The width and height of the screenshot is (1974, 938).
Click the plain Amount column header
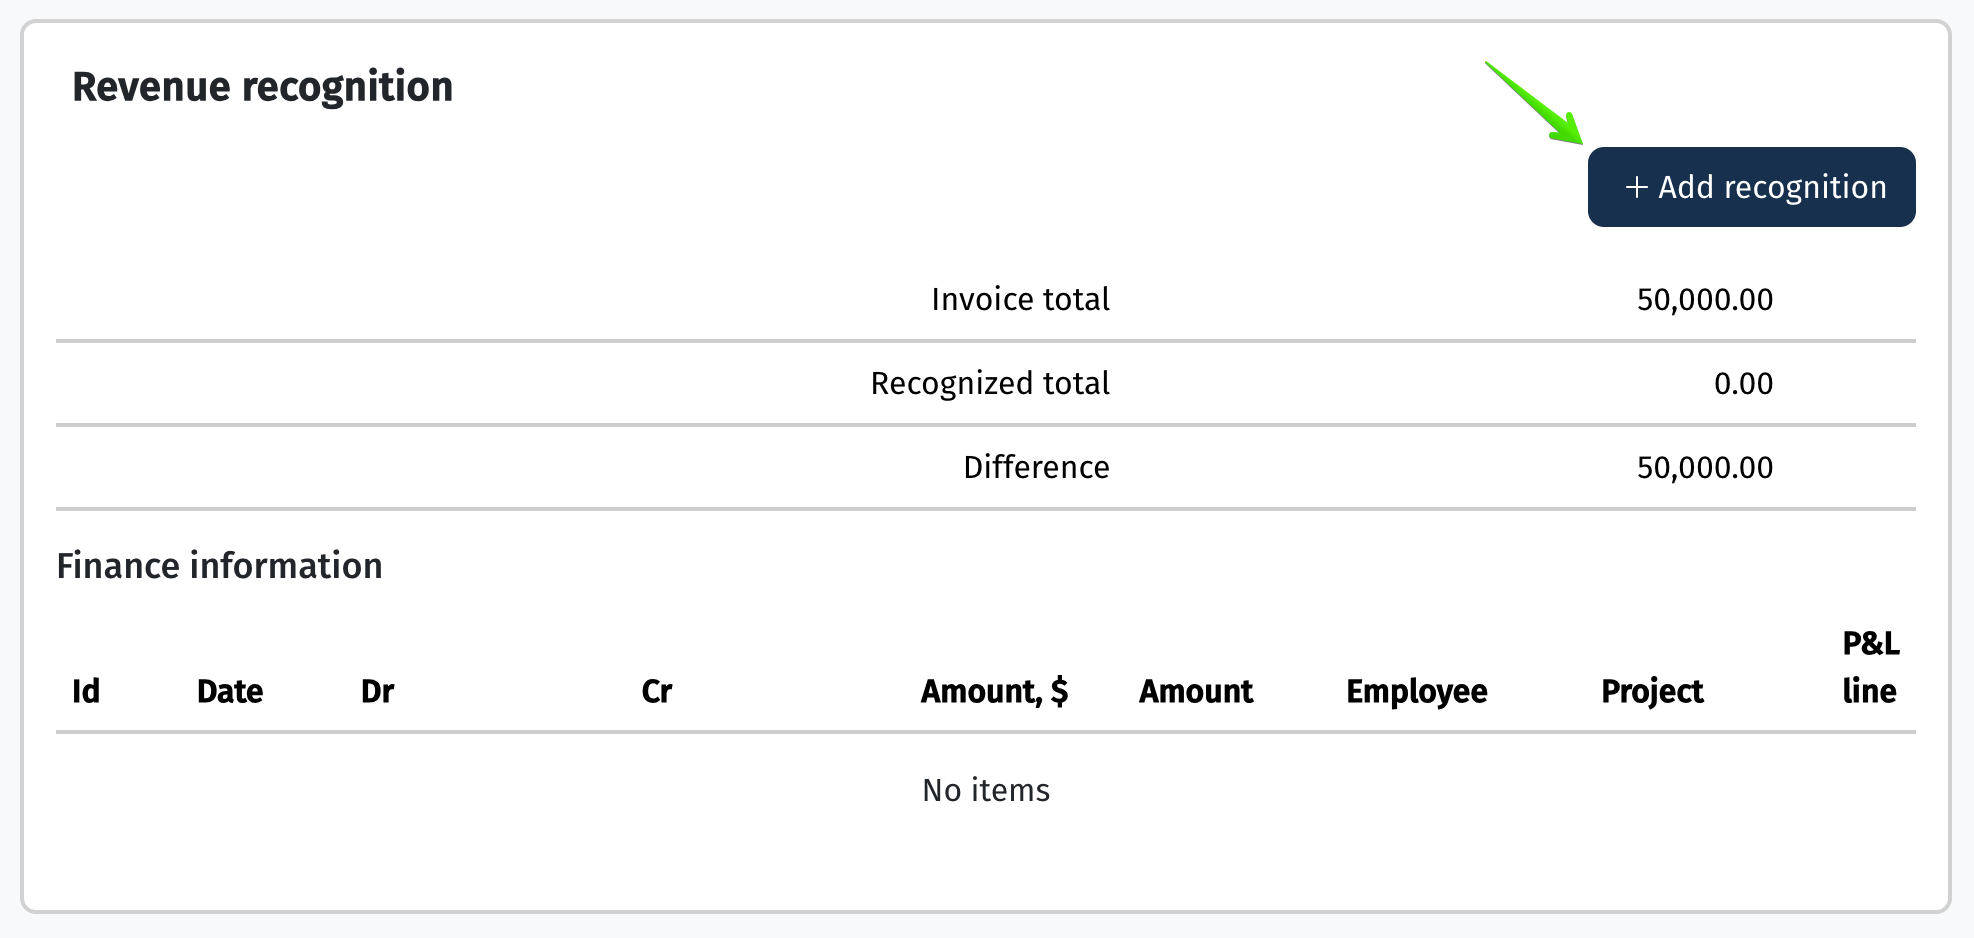pos(1196,691)
